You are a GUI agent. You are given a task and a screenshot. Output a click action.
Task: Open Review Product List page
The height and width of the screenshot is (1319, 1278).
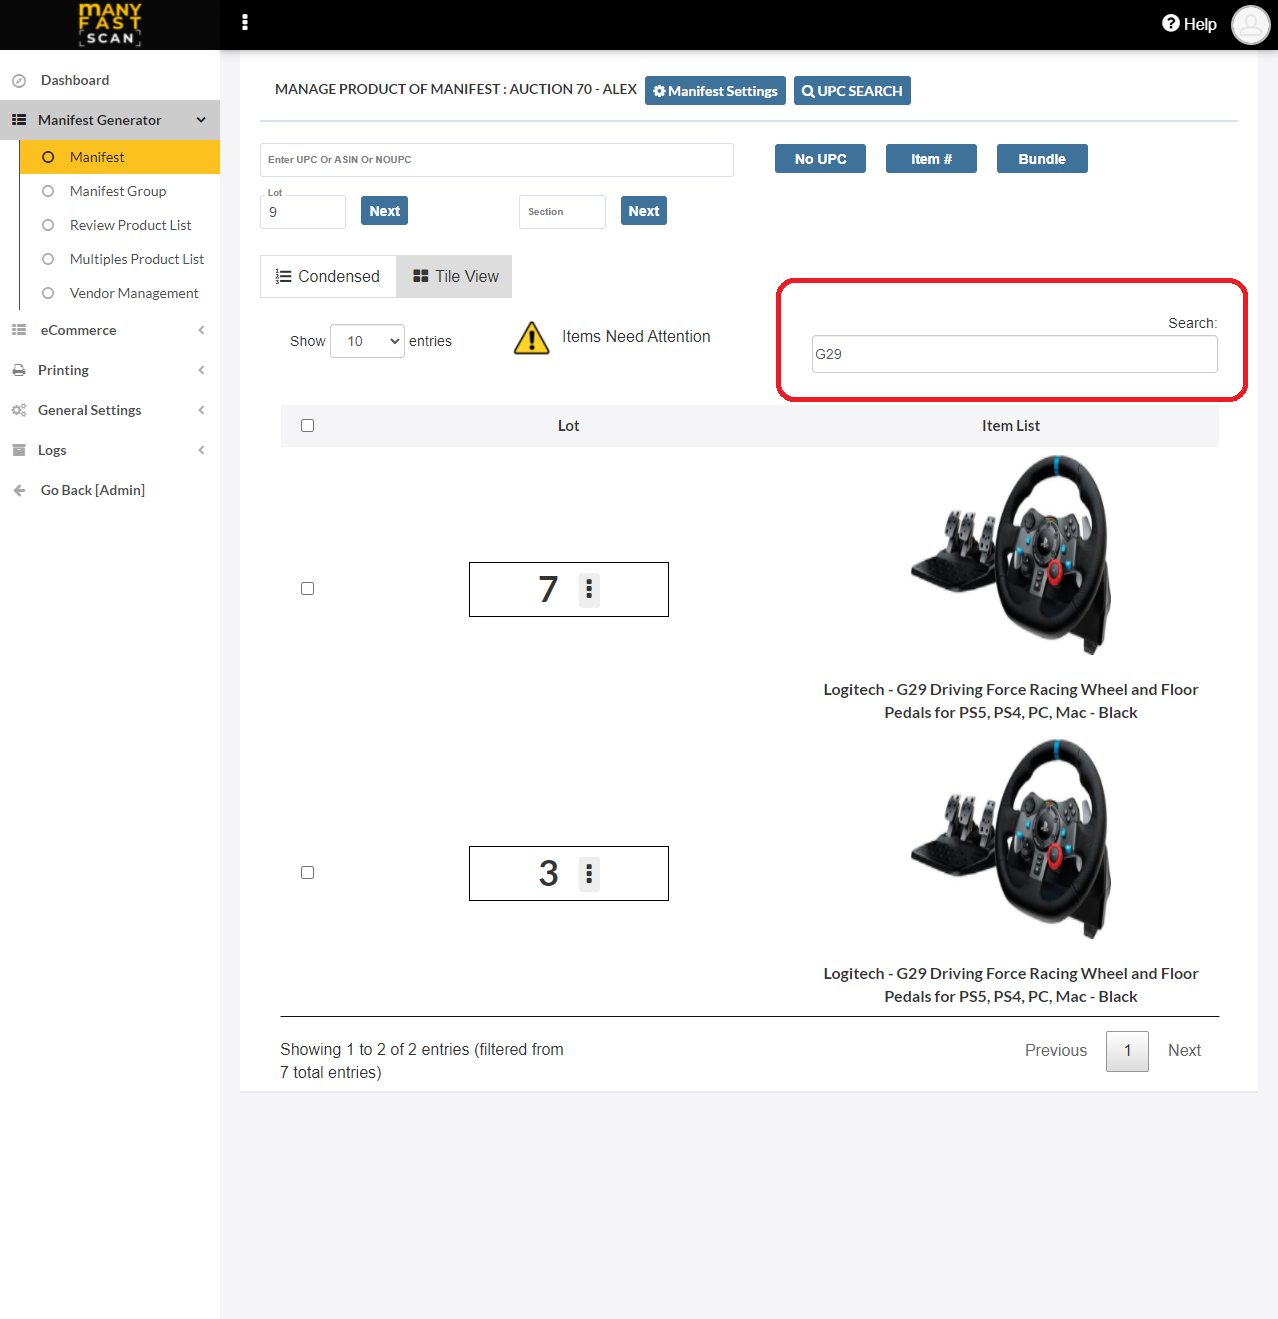pos(130,225)
